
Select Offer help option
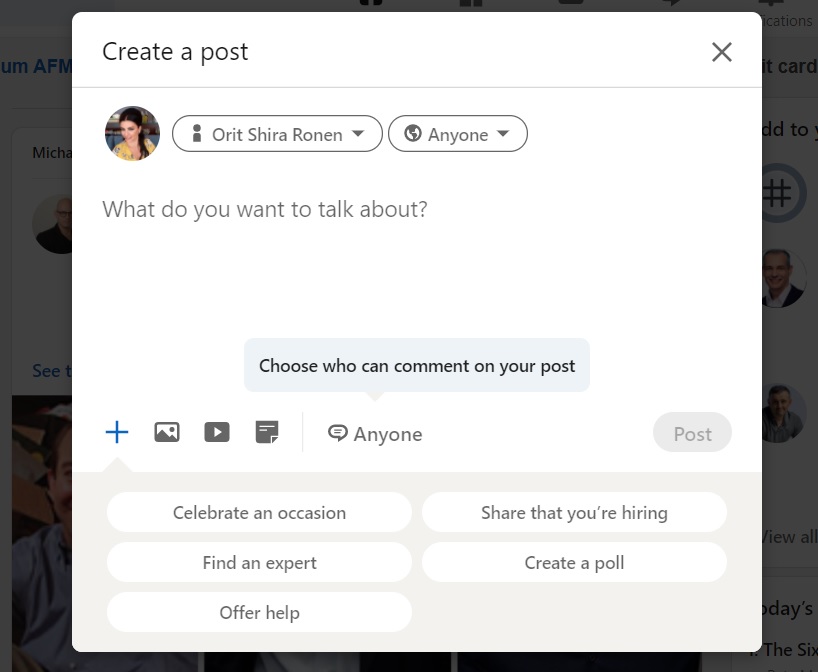(x=259, y=613)
